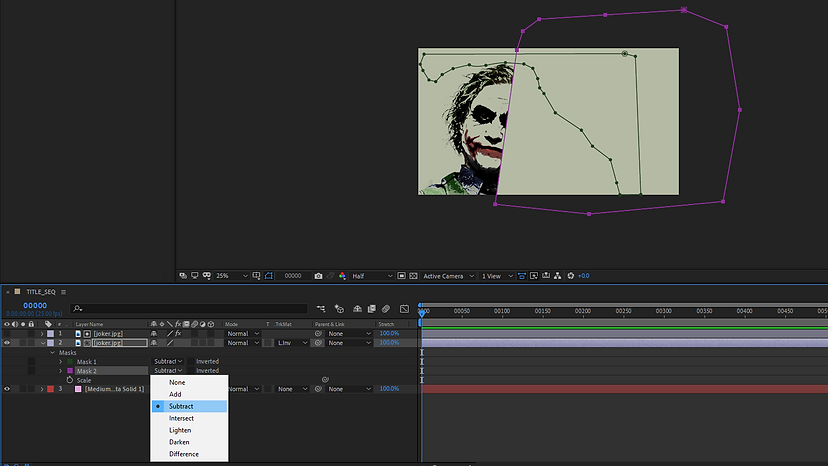Screen dimensions: 828x466
Task: Click the current time 00000 display in timeline
Action: (x=35, y=305)
